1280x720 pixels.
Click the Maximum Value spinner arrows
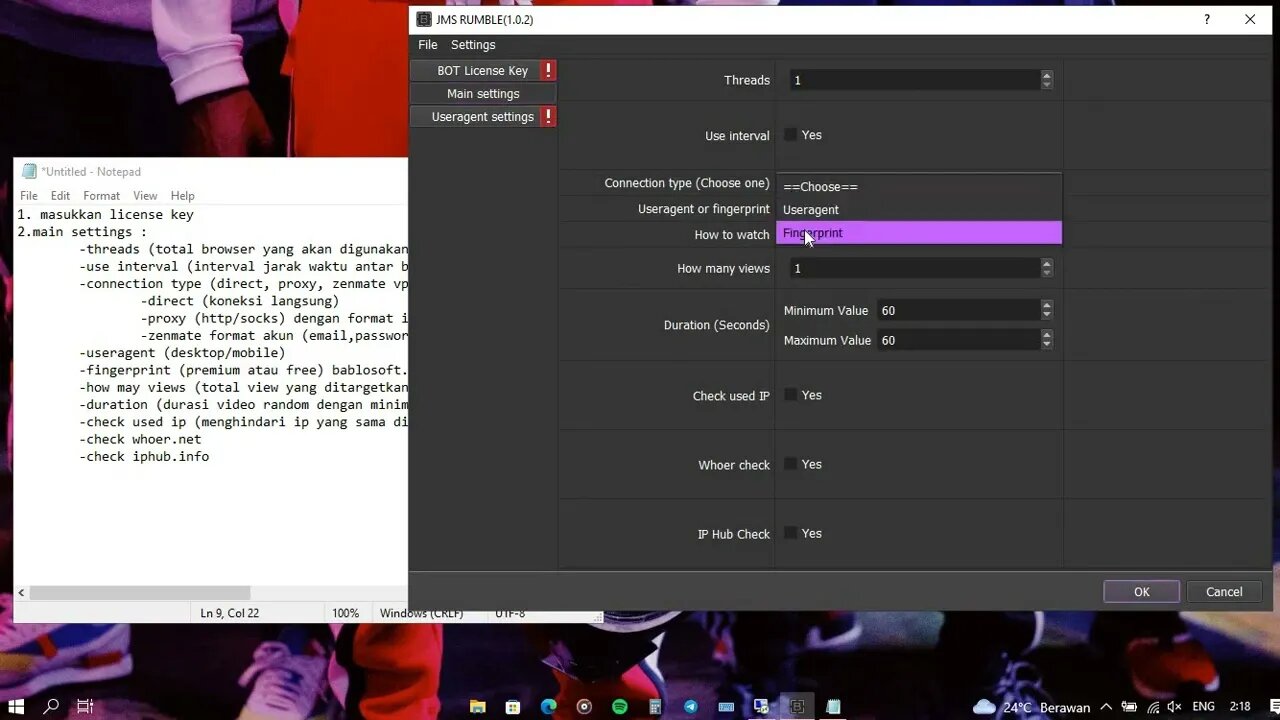[1046, 340]
